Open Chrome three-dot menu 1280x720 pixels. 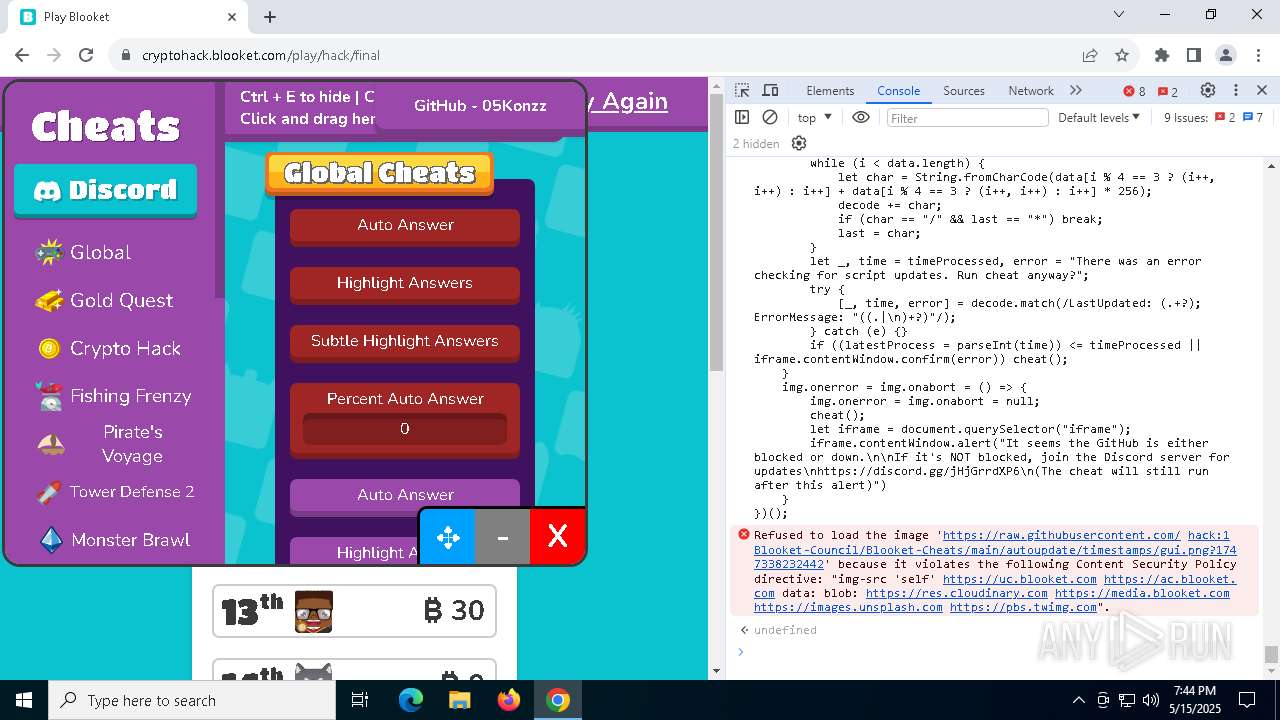pos(1258,55)
